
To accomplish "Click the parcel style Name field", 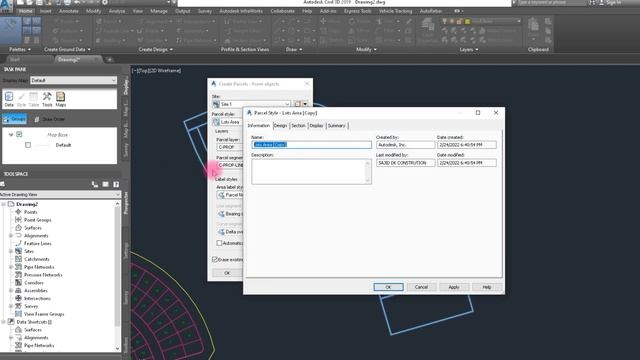I will 311,144.
